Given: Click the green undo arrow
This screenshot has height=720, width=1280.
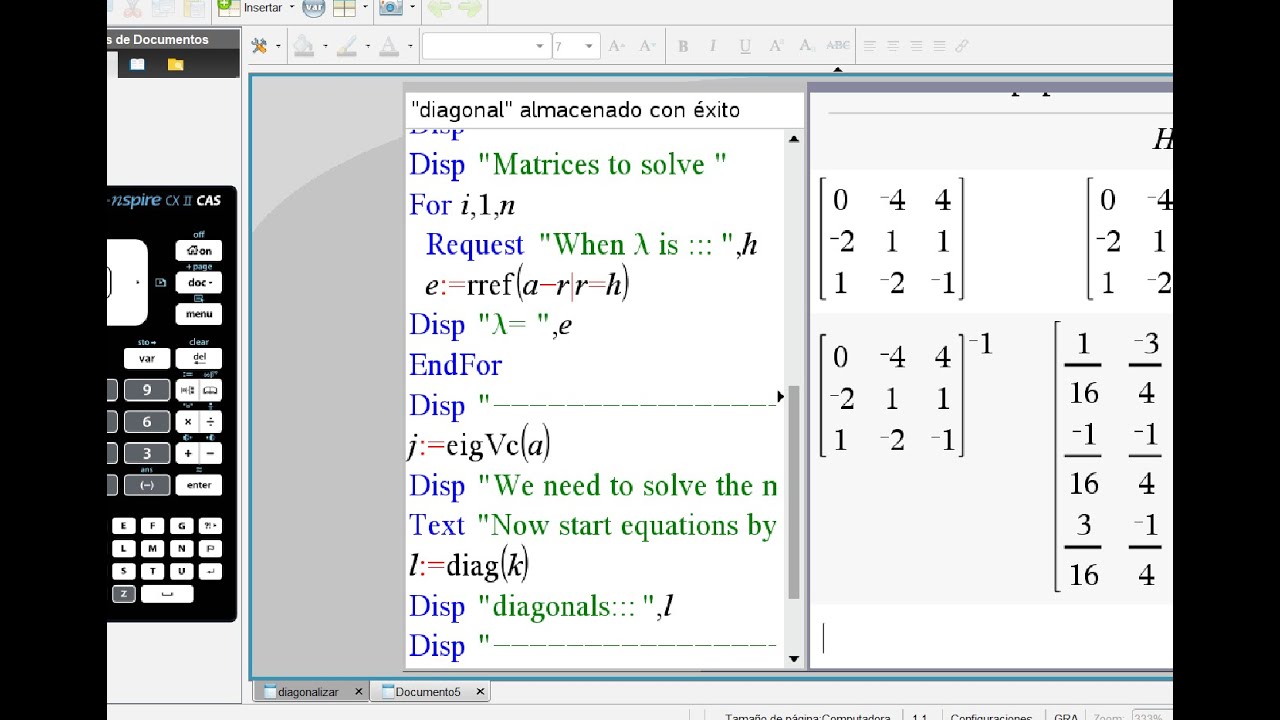Looking at the screenshot, I should click(439, 8).
